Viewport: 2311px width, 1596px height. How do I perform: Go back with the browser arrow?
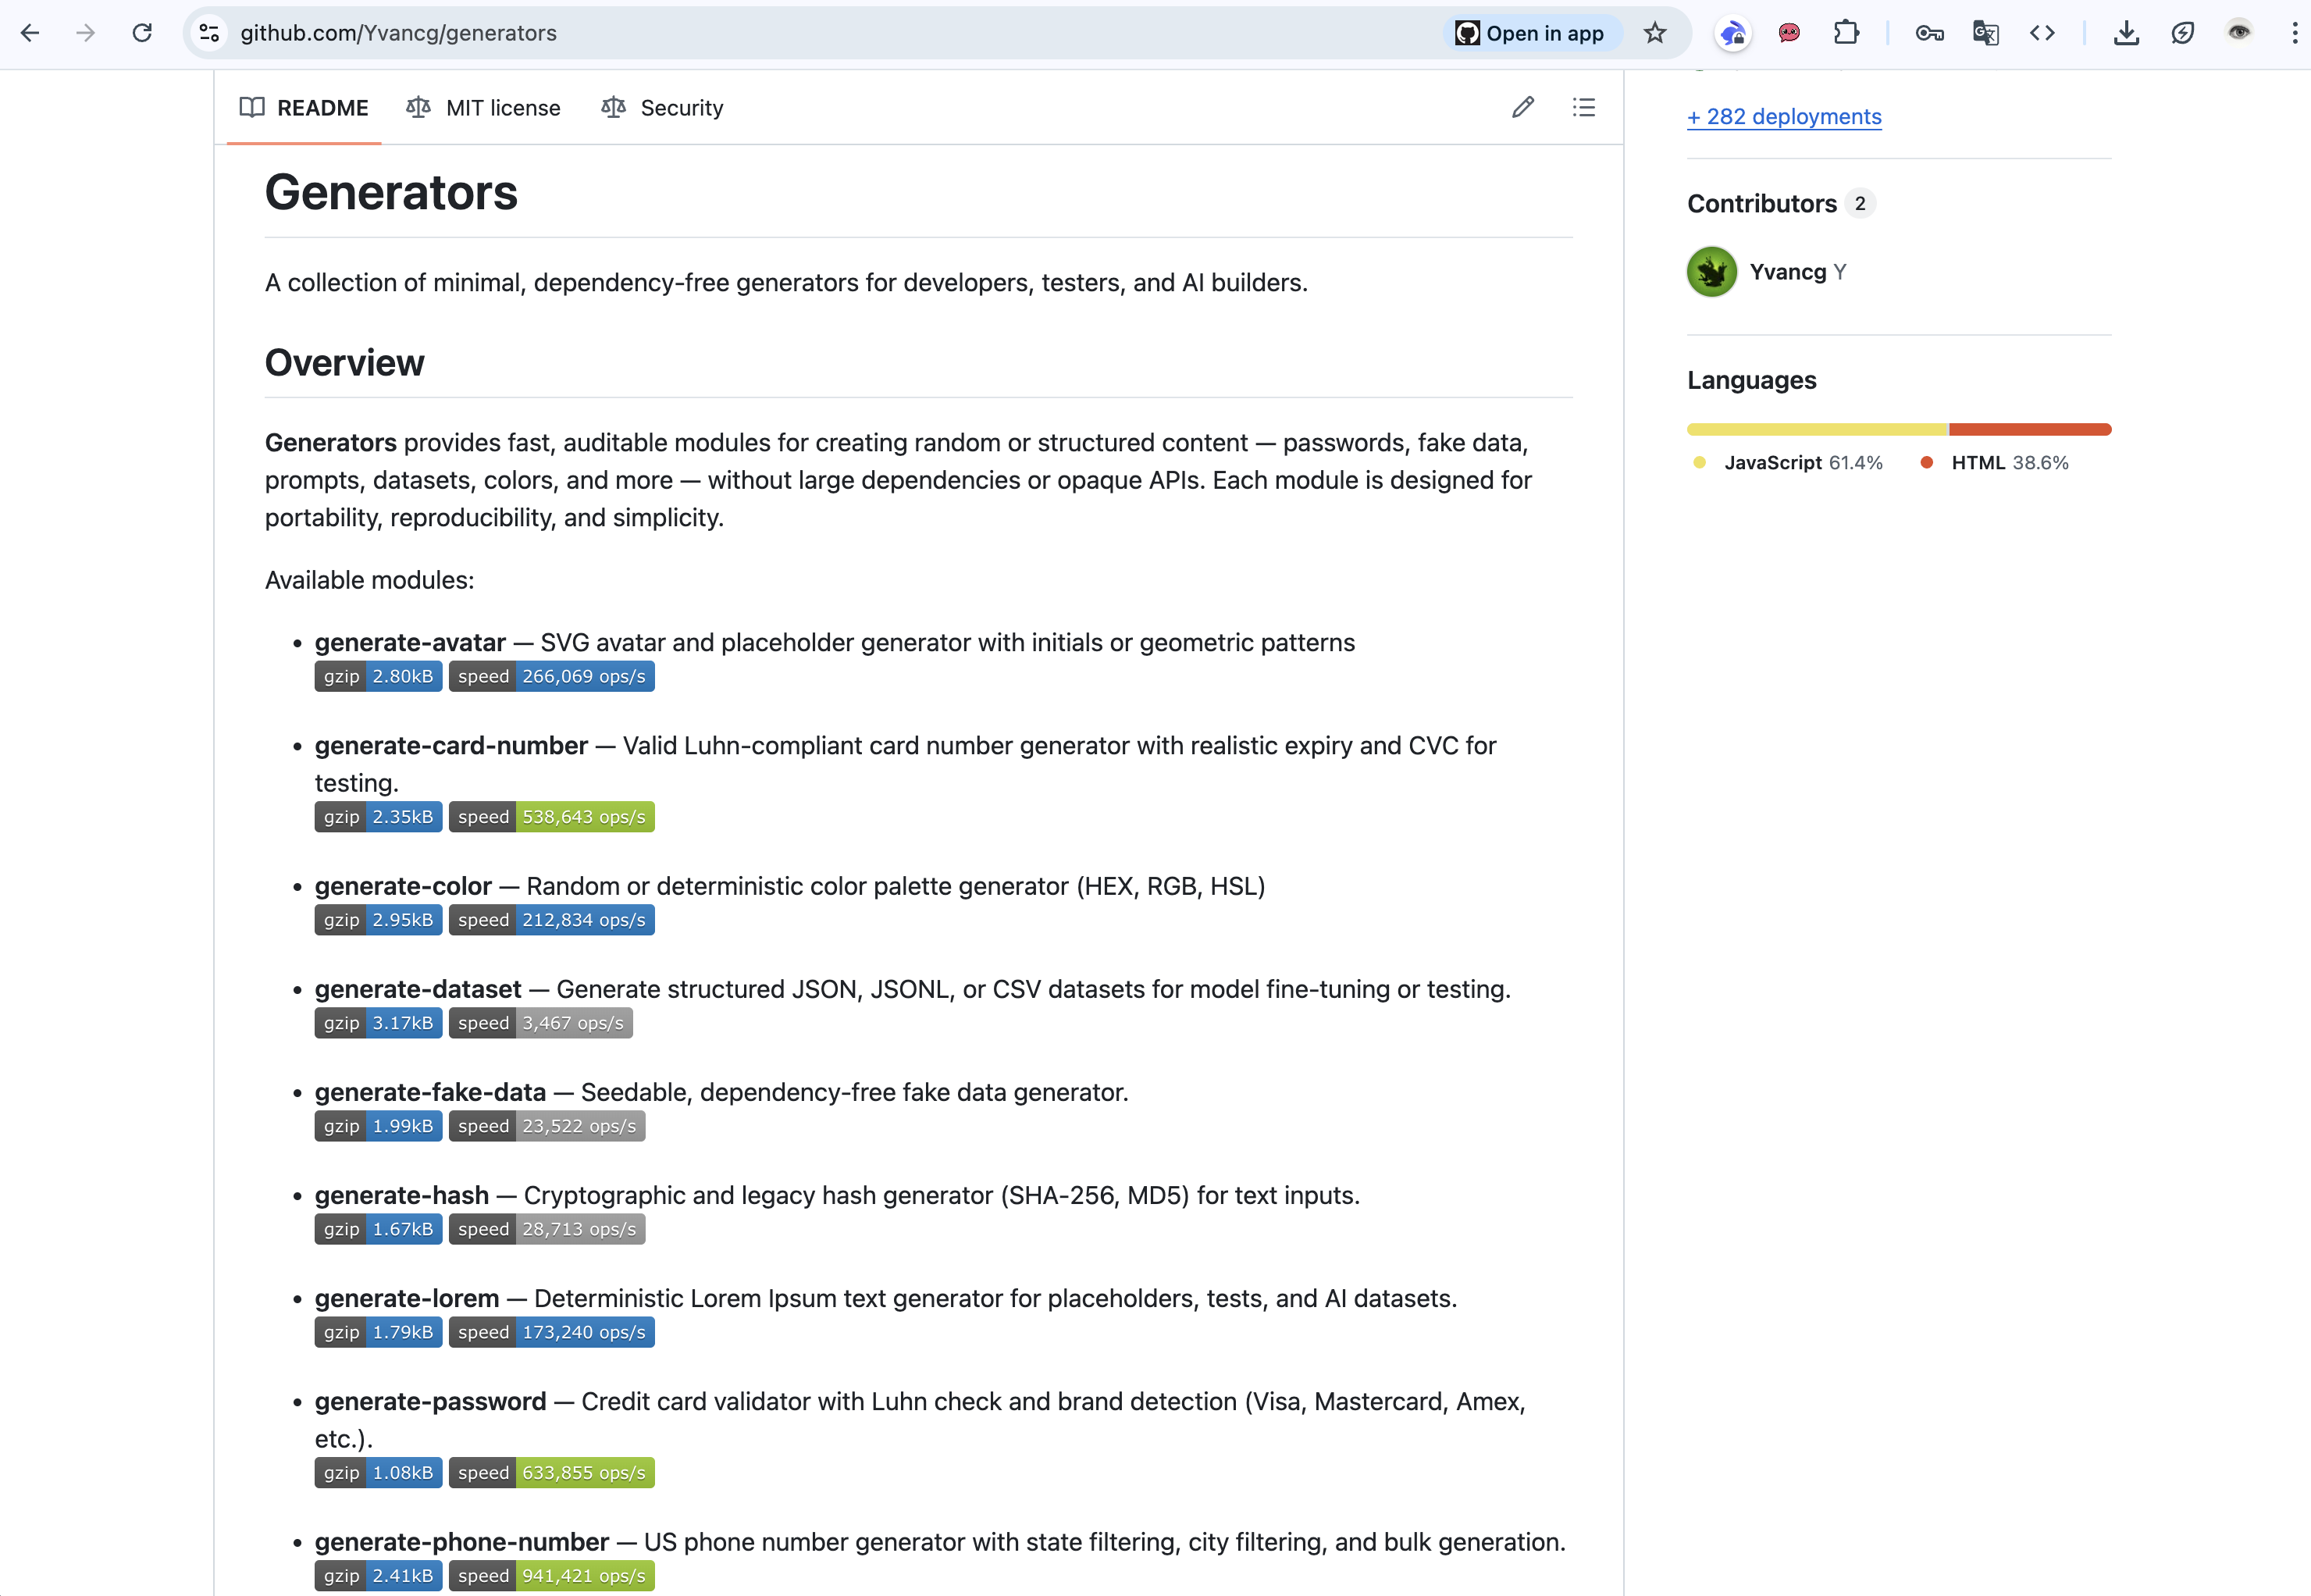point(30,33)
